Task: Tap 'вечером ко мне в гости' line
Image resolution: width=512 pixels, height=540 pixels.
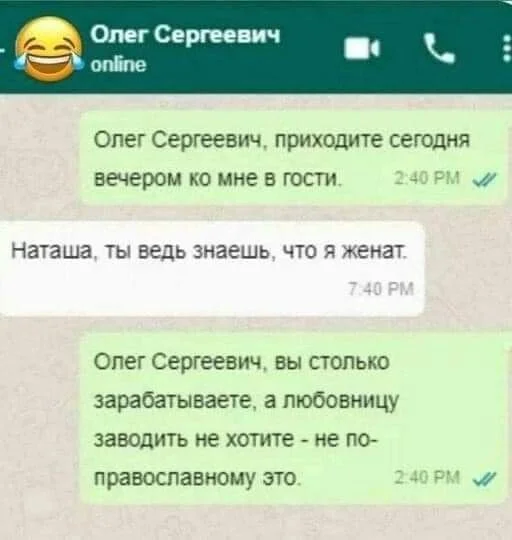Action: pos(217,179)
